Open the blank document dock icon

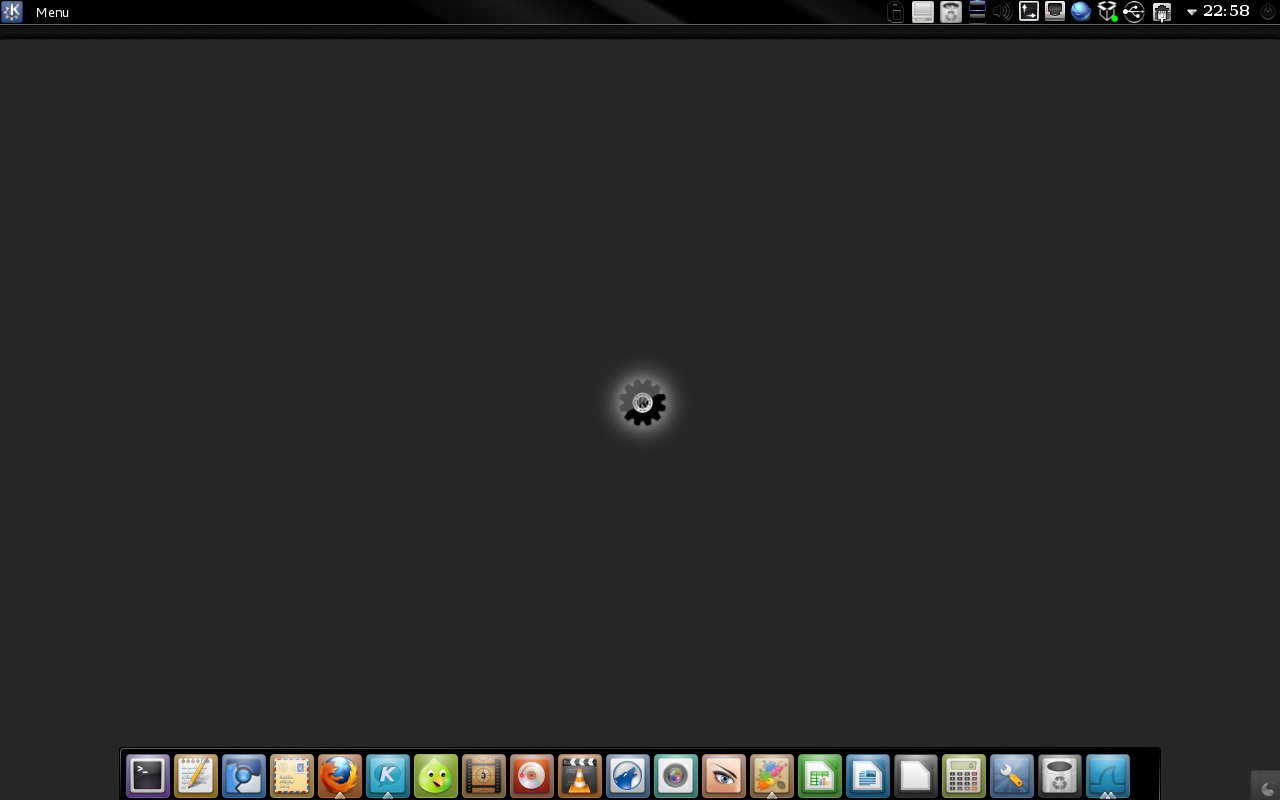pos(916,776)
